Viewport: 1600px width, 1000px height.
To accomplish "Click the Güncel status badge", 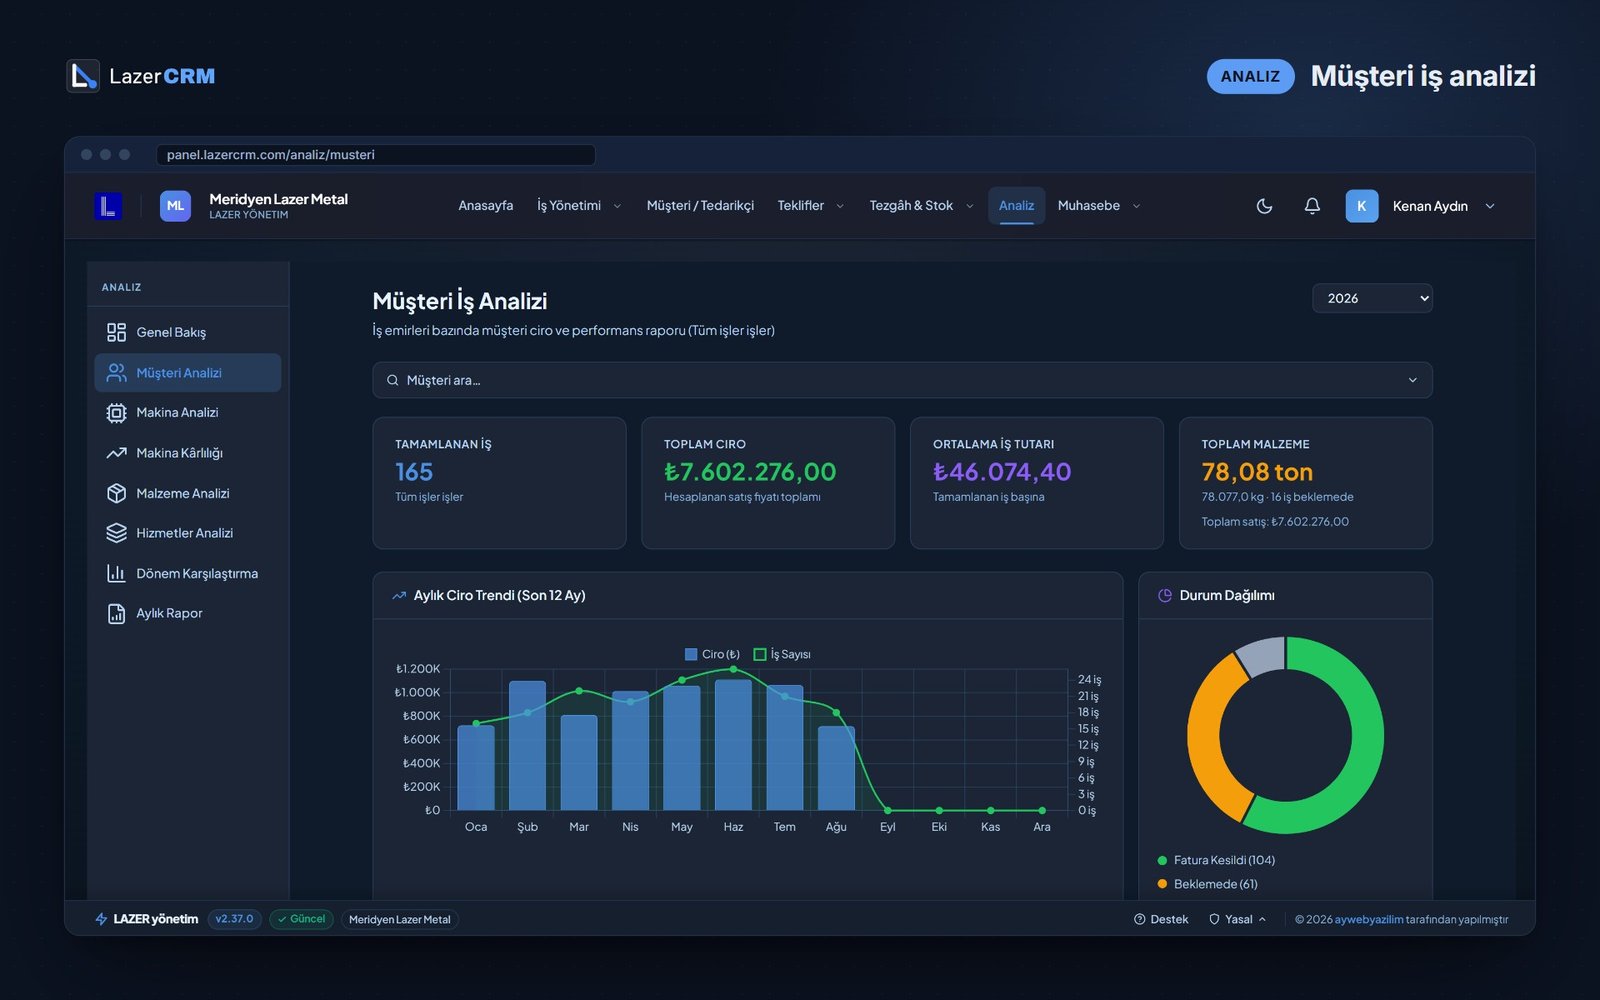I will 301,919.
